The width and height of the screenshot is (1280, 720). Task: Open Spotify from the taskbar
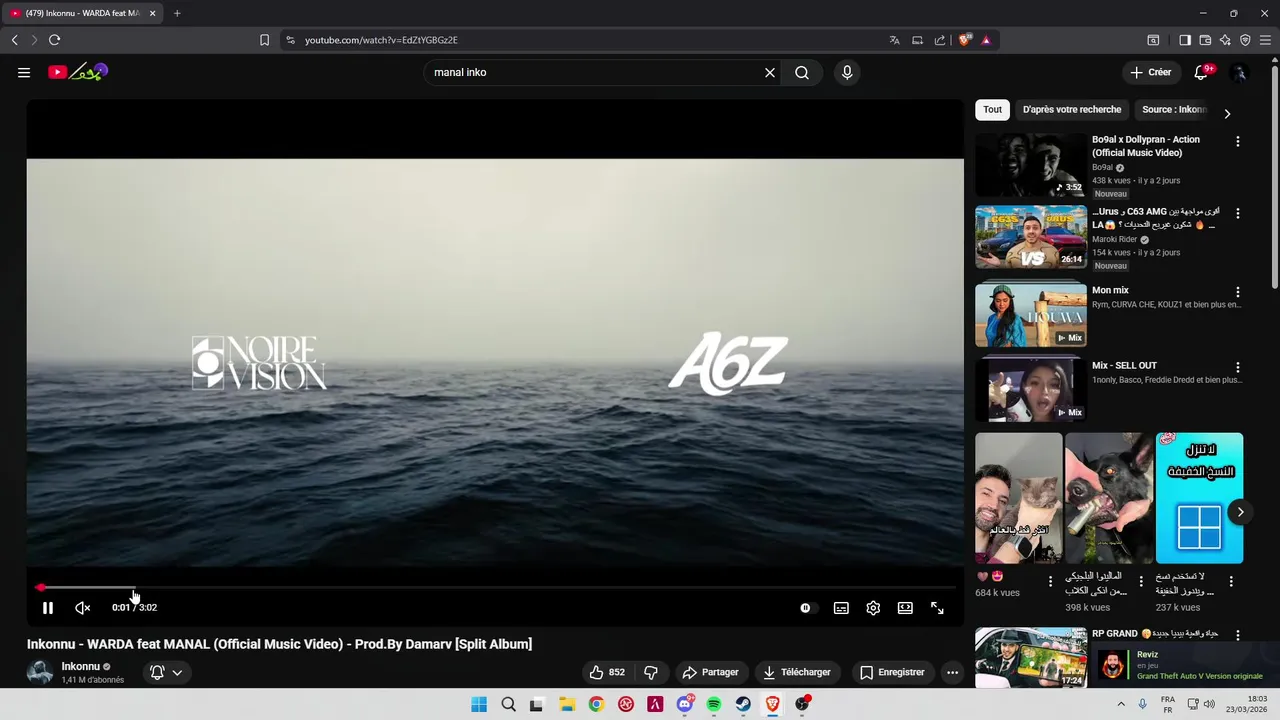(x=714, y=704)
